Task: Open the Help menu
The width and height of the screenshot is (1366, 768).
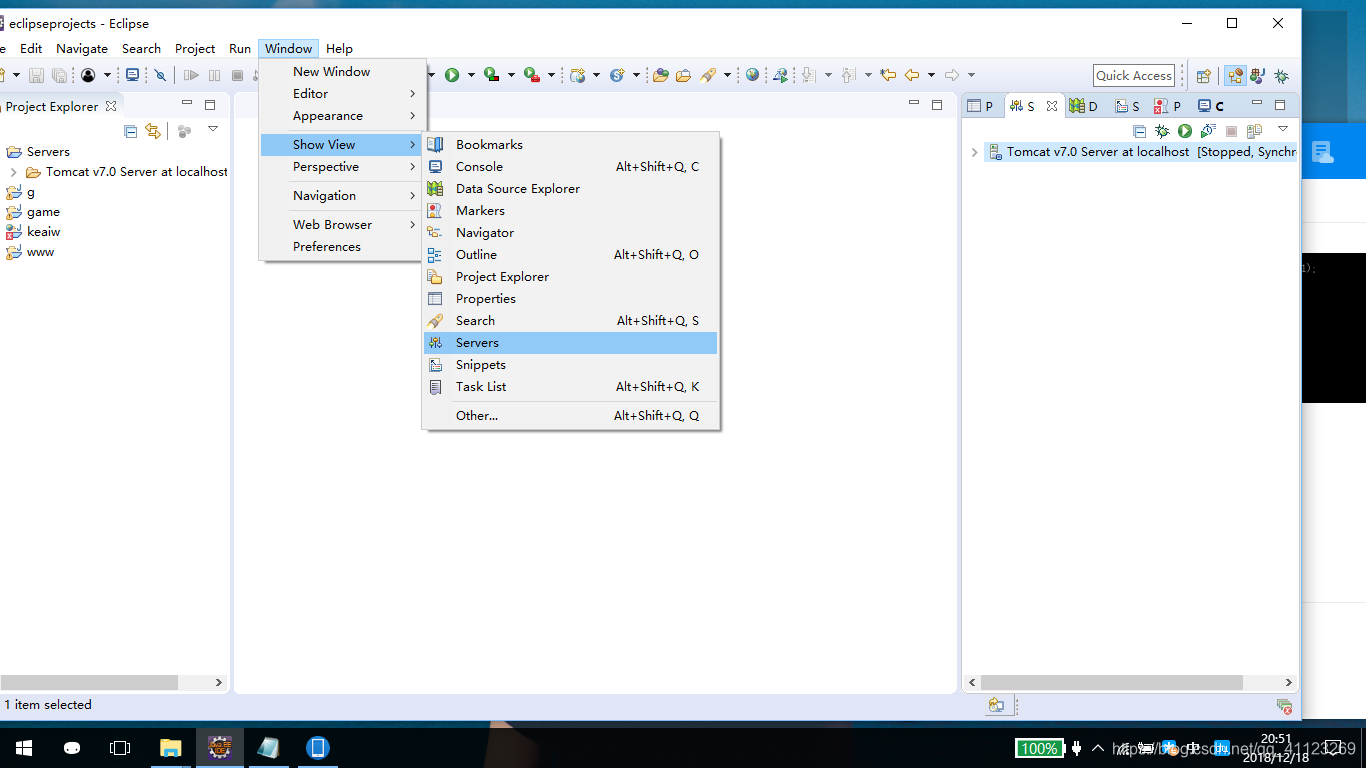Action: tap(339, 48)
